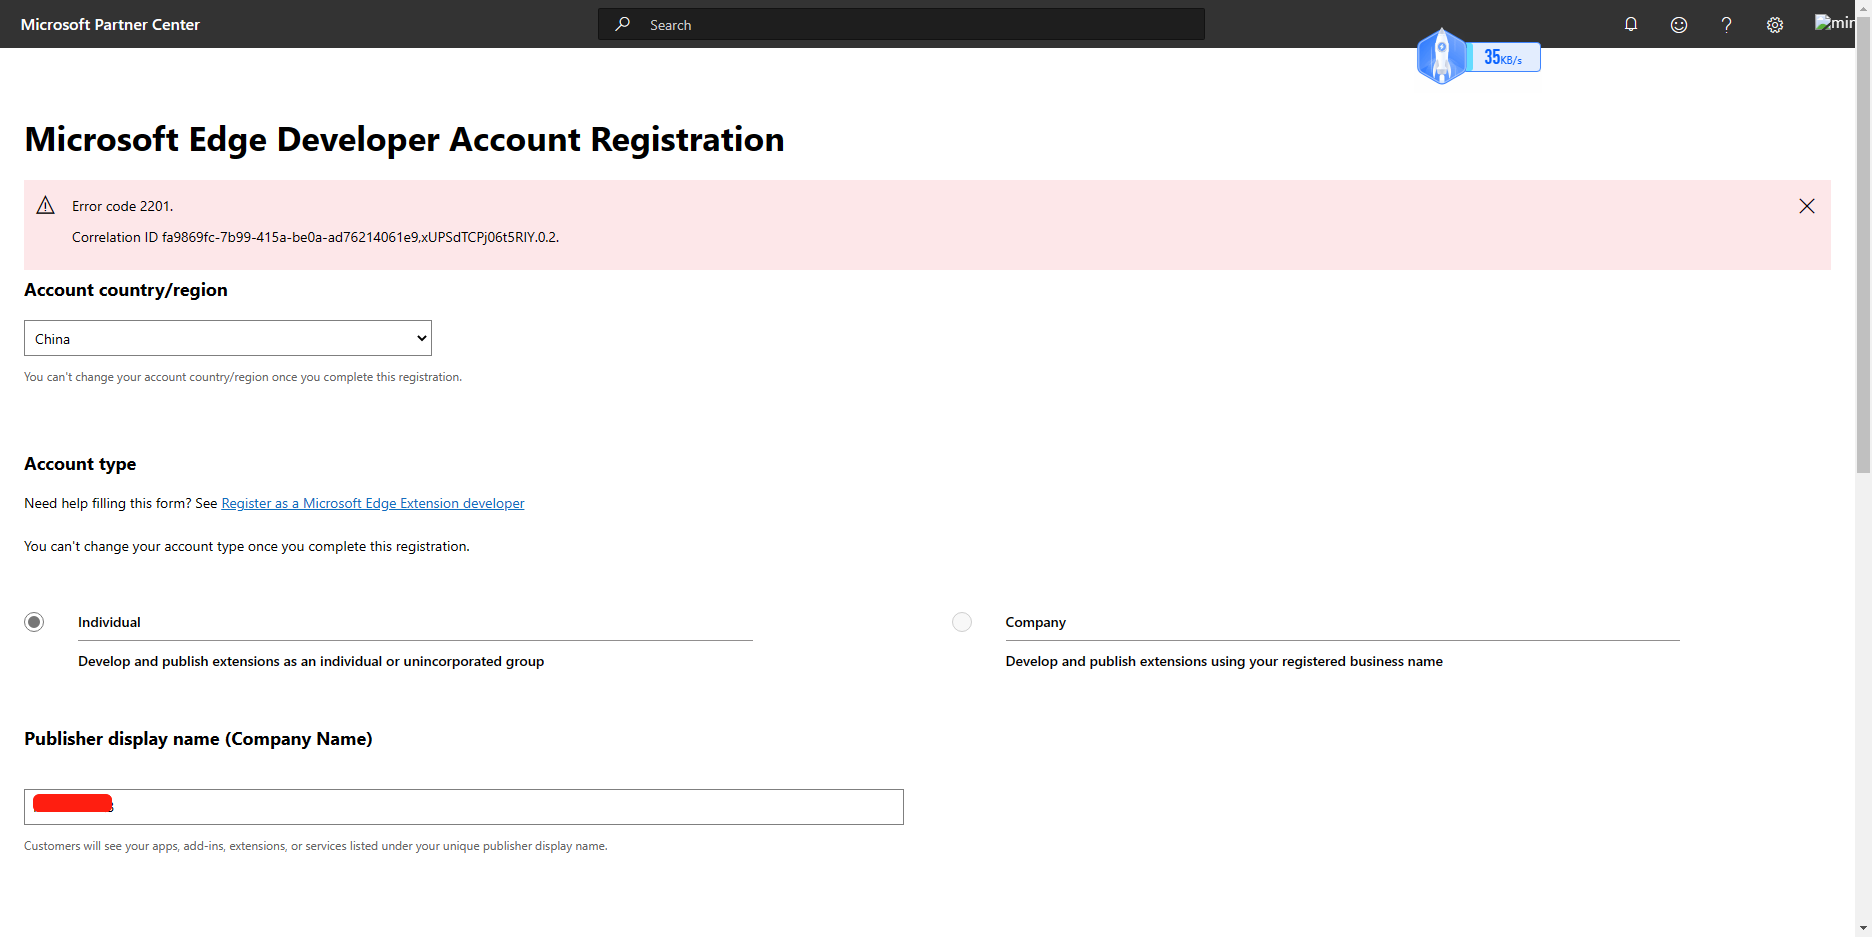Select the Company account type radio
The width and height of the screenshot is (1872, 937).
point(962,622)
